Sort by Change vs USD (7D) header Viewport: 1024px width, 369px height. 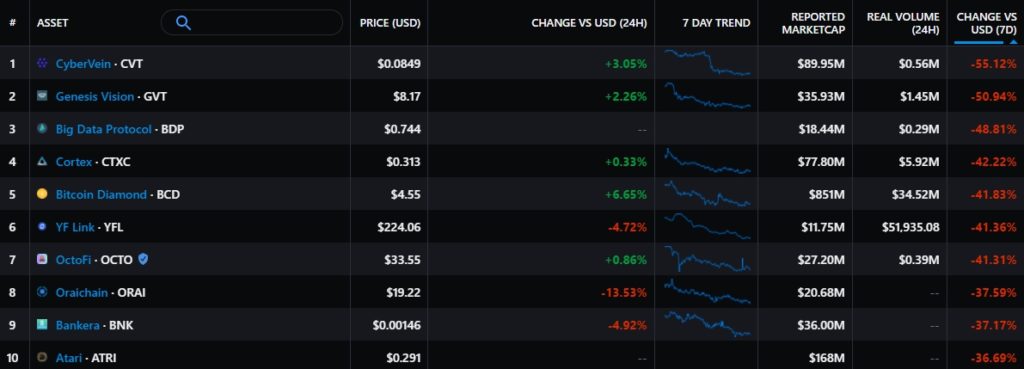click(986, 23)
